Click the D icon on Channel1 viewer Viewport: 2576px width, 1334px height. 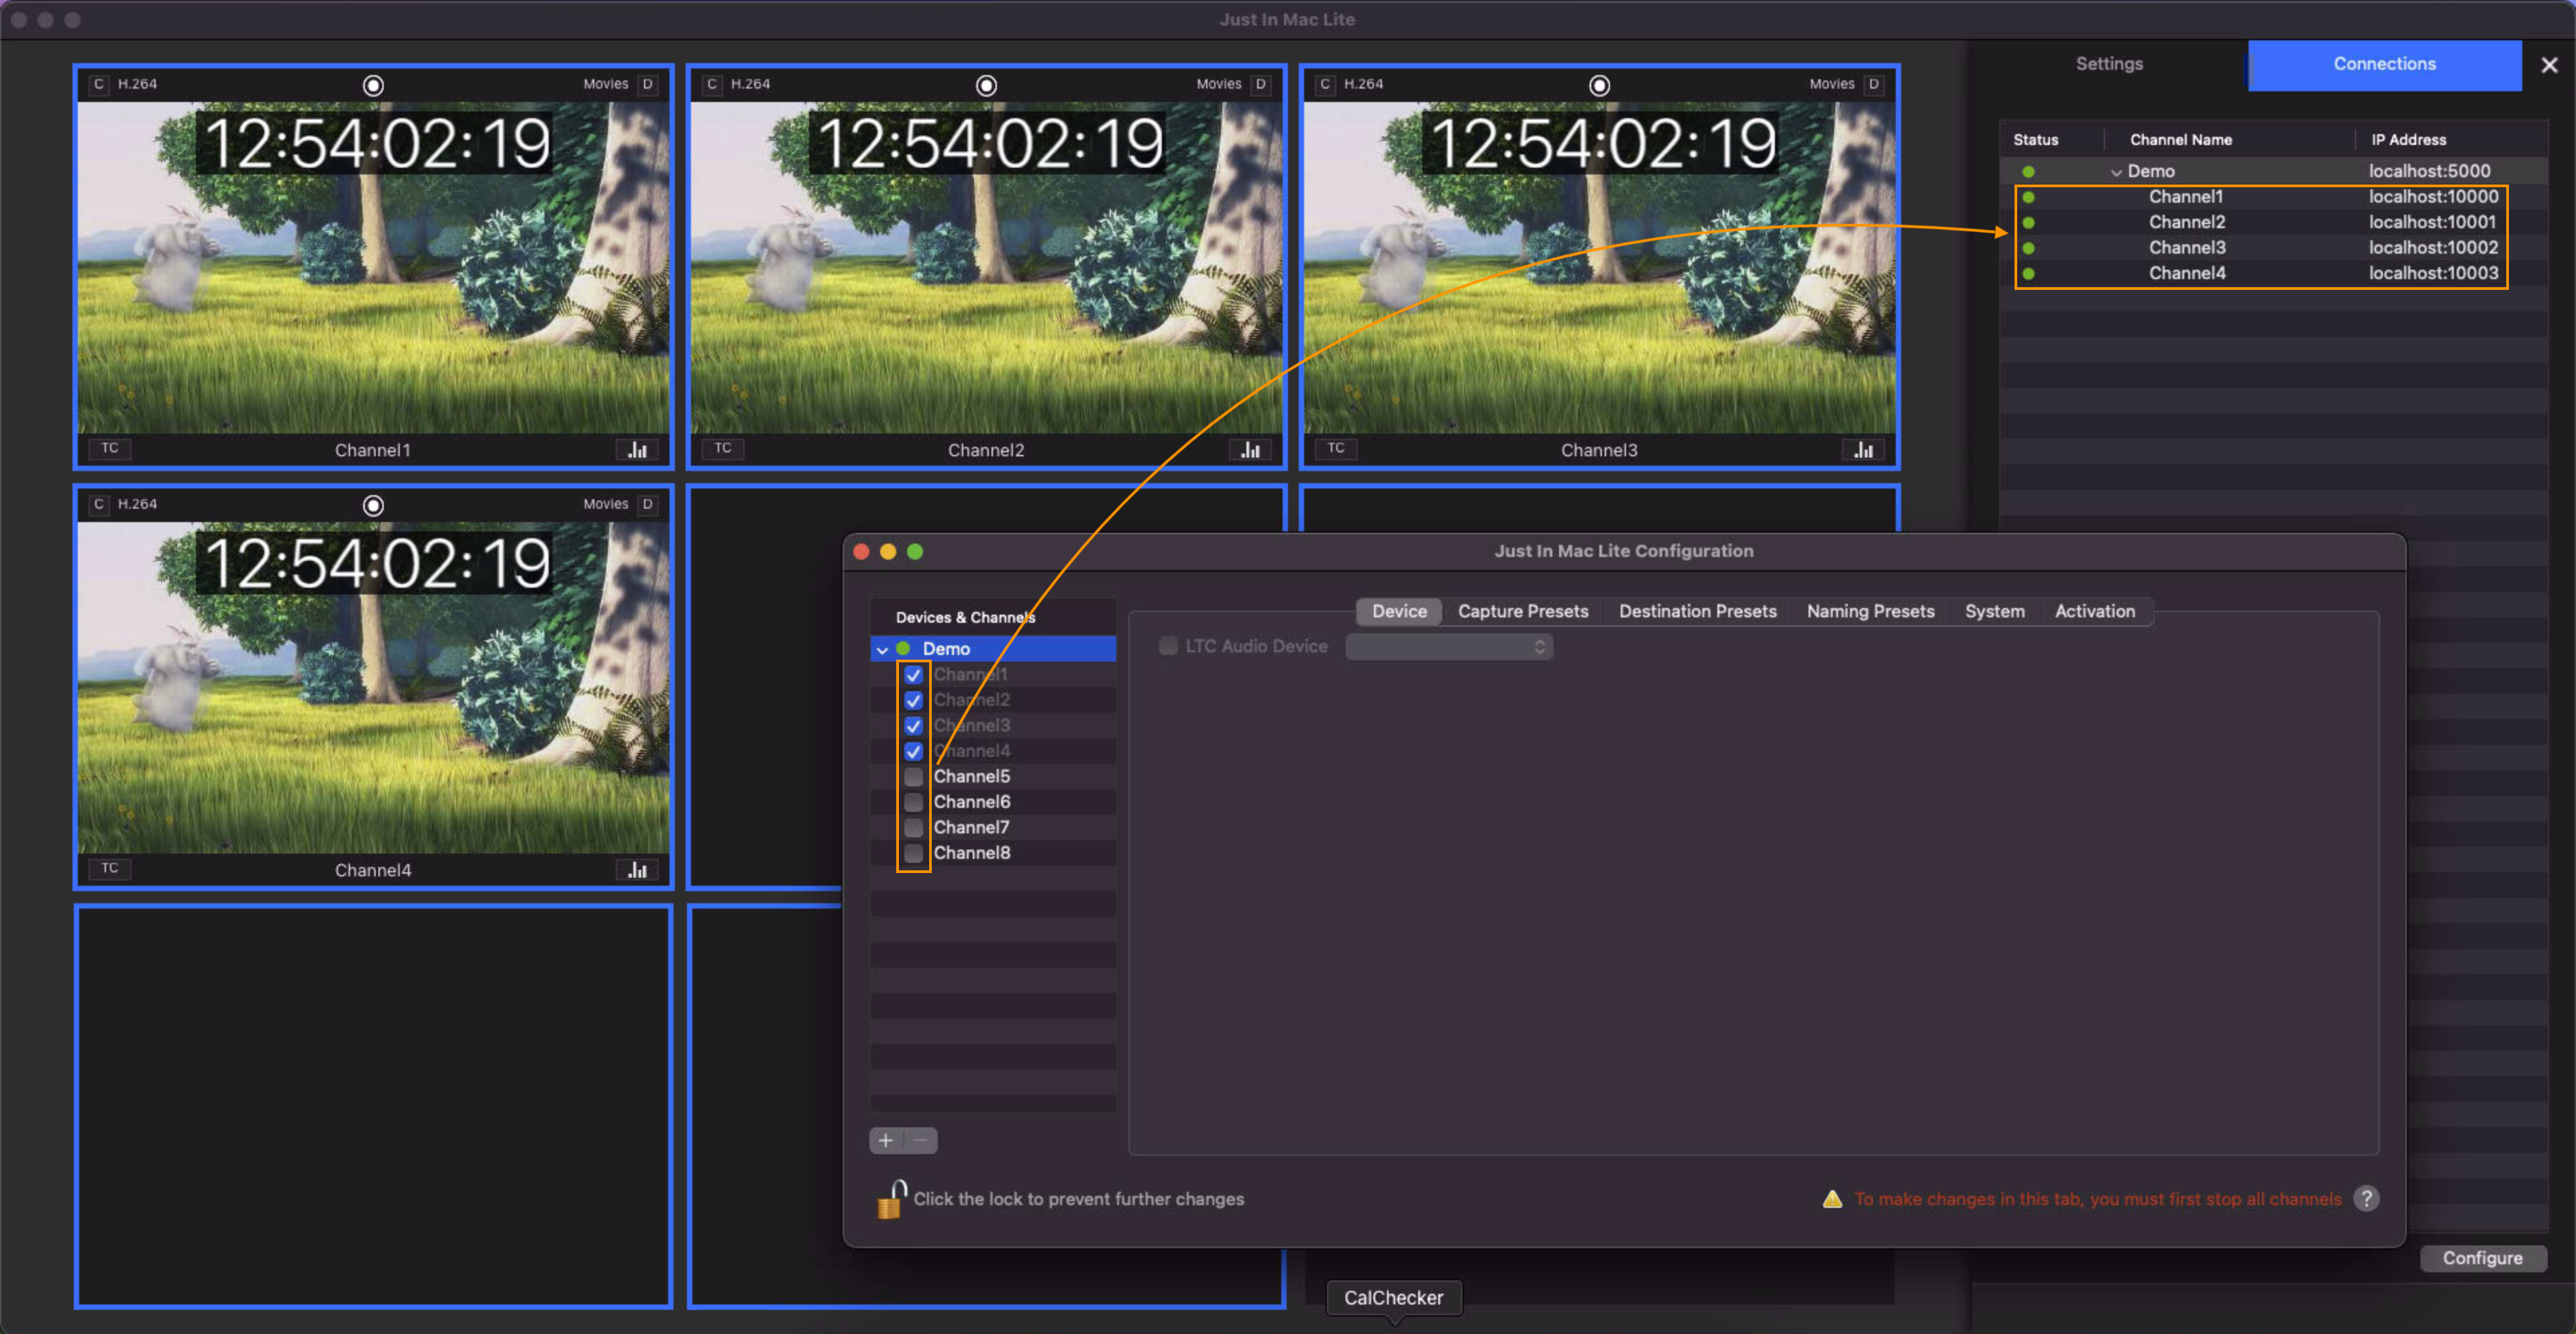coord(648,84)
